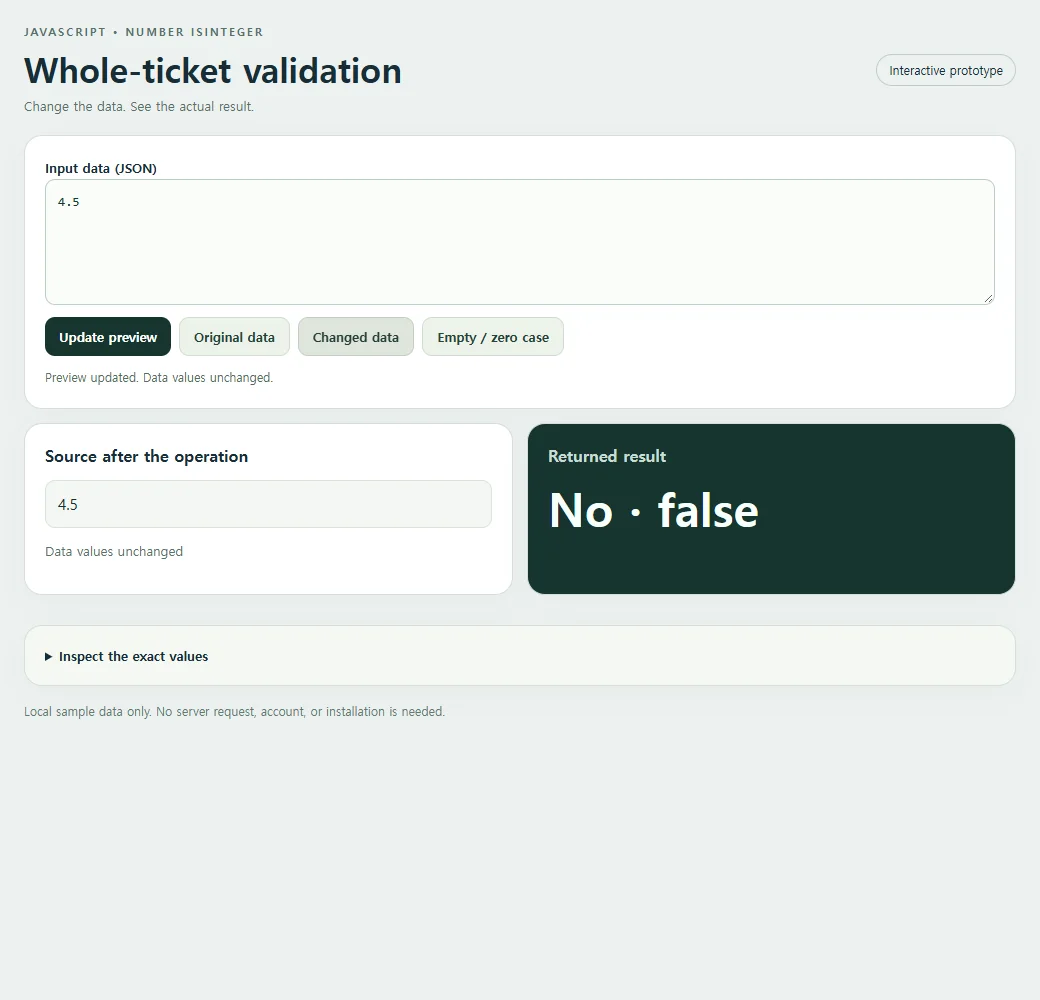Click the JavaScript Number isInteger eyebrow text
This screenshot has height=1000, width=1040.
tap(143, 32)
